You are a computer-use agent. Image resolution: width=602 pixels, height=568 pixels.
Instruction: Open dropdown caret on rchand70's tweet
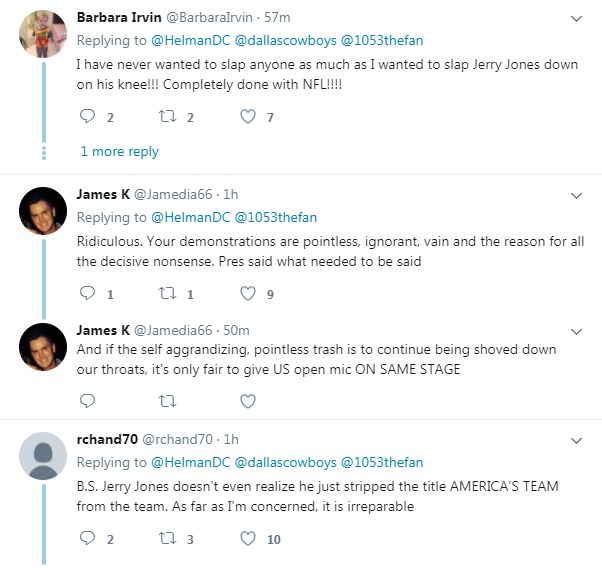576,439
